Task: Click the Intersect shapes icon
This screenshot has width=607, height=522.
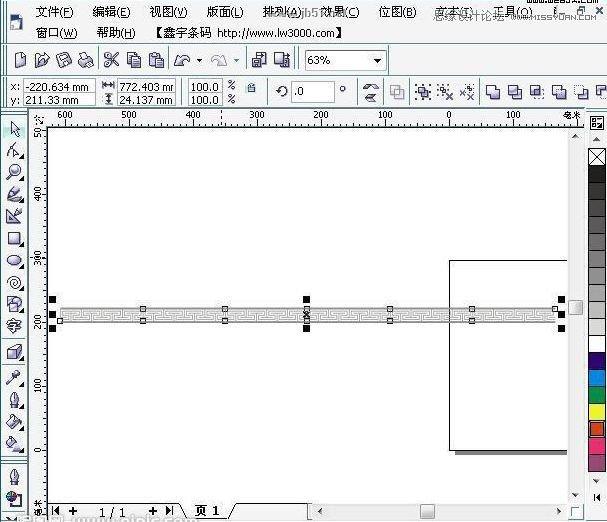Action: click(537, 92)
